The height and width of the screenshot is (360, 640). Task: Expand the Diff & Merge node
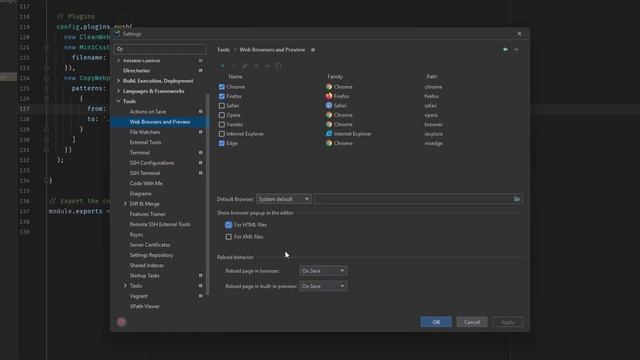(x=125, y=204)
